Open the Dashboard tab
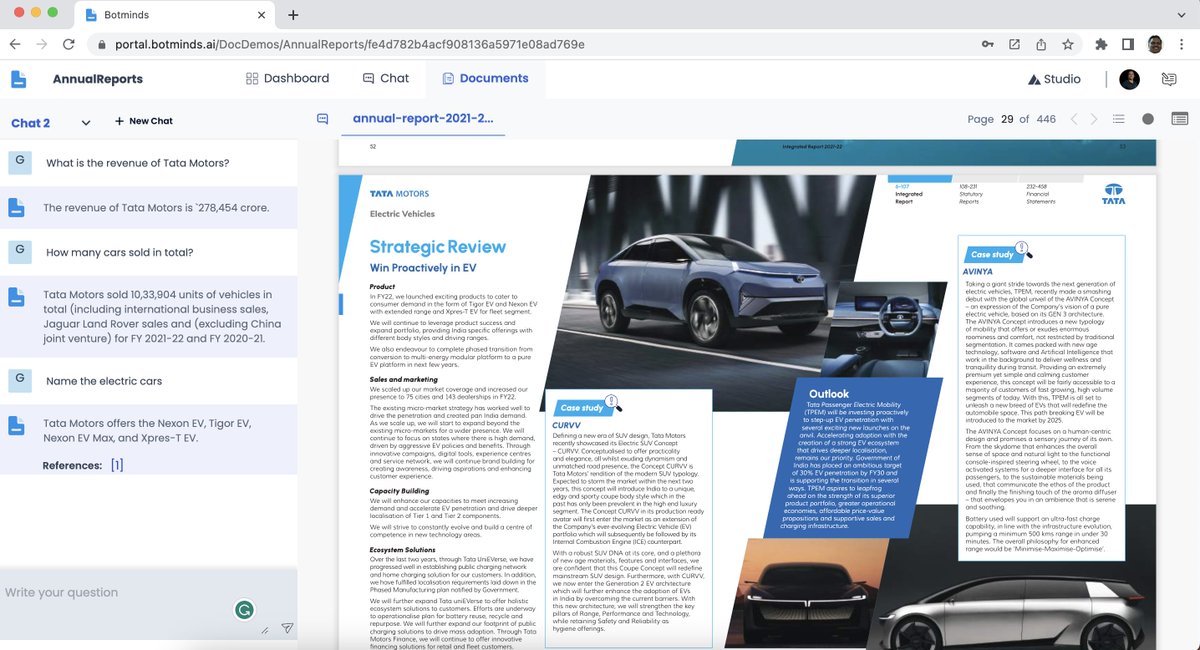The image size is (1200, 650). click(x=287, y=78)
